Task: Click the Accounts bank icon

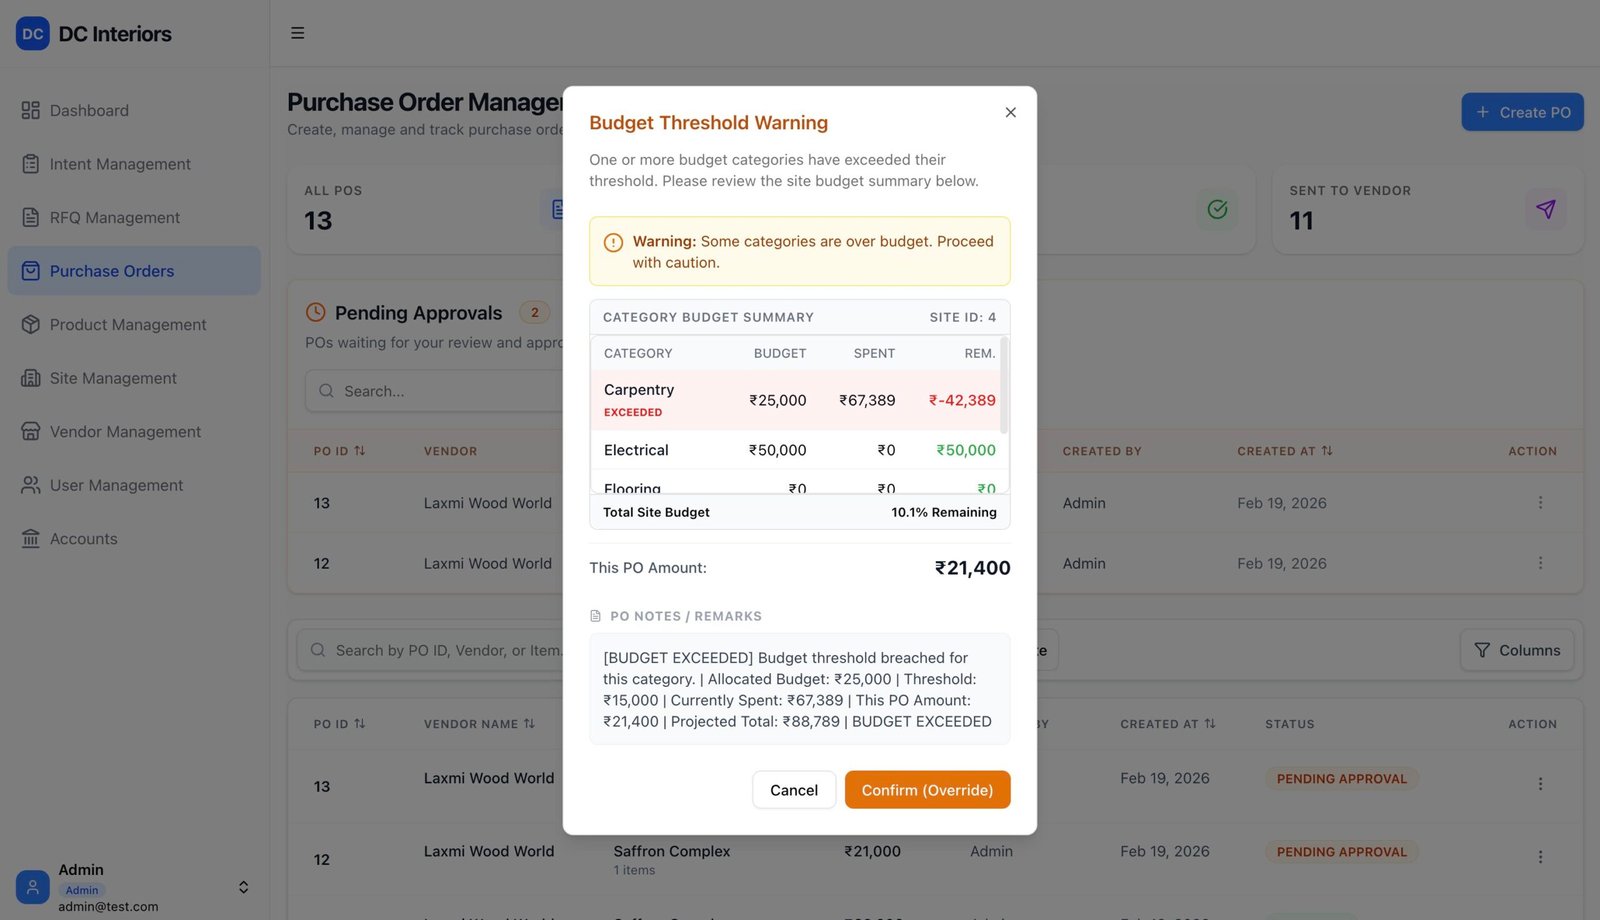Action: click(31, 539)
